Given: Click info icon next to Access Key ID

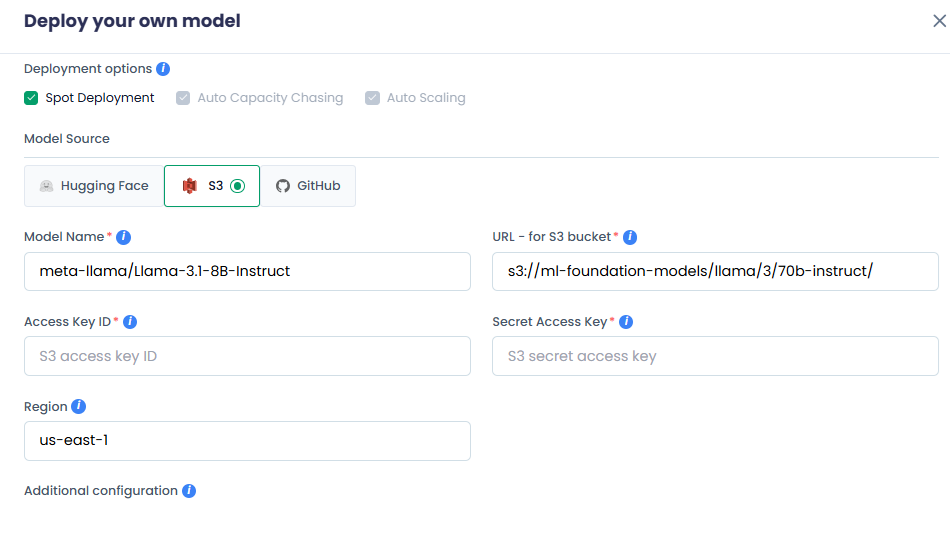Looking at the screenshot, I should (x=130, y=322).
